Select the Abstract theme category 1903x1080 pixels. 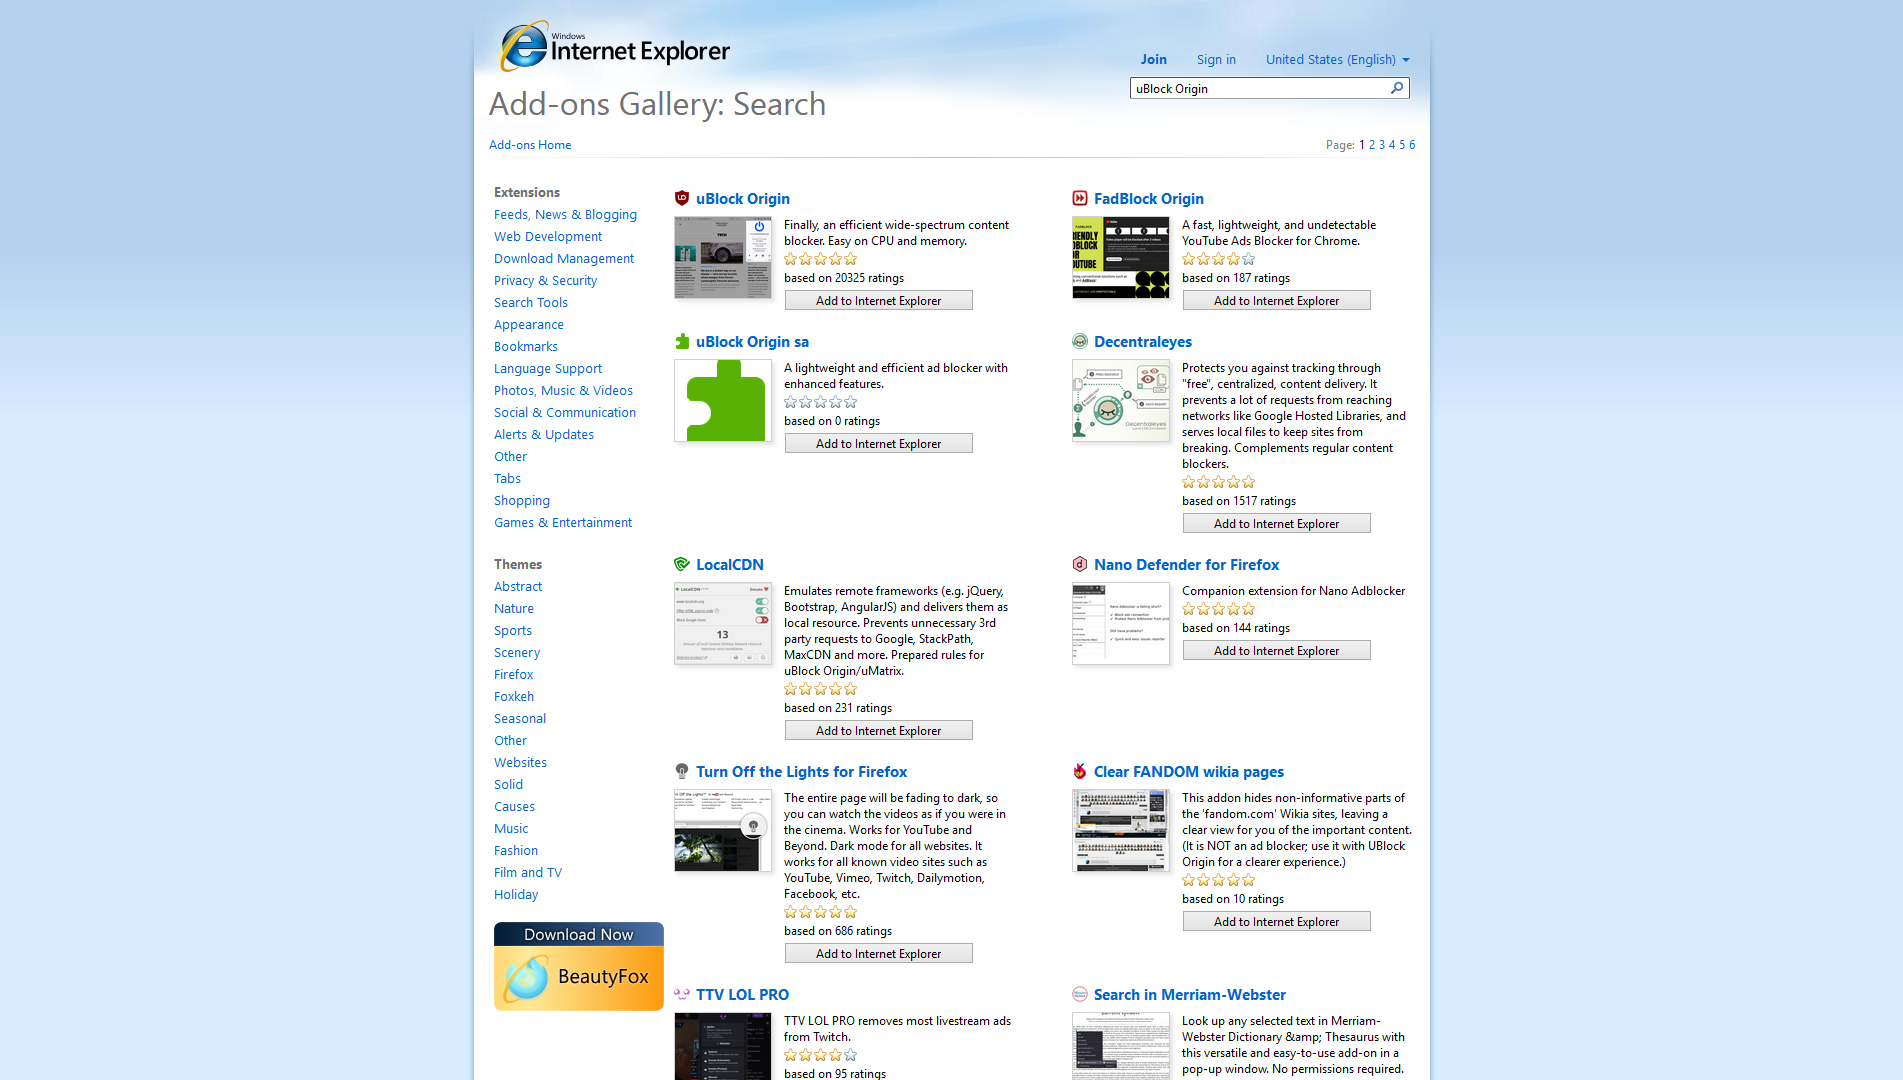518,586
